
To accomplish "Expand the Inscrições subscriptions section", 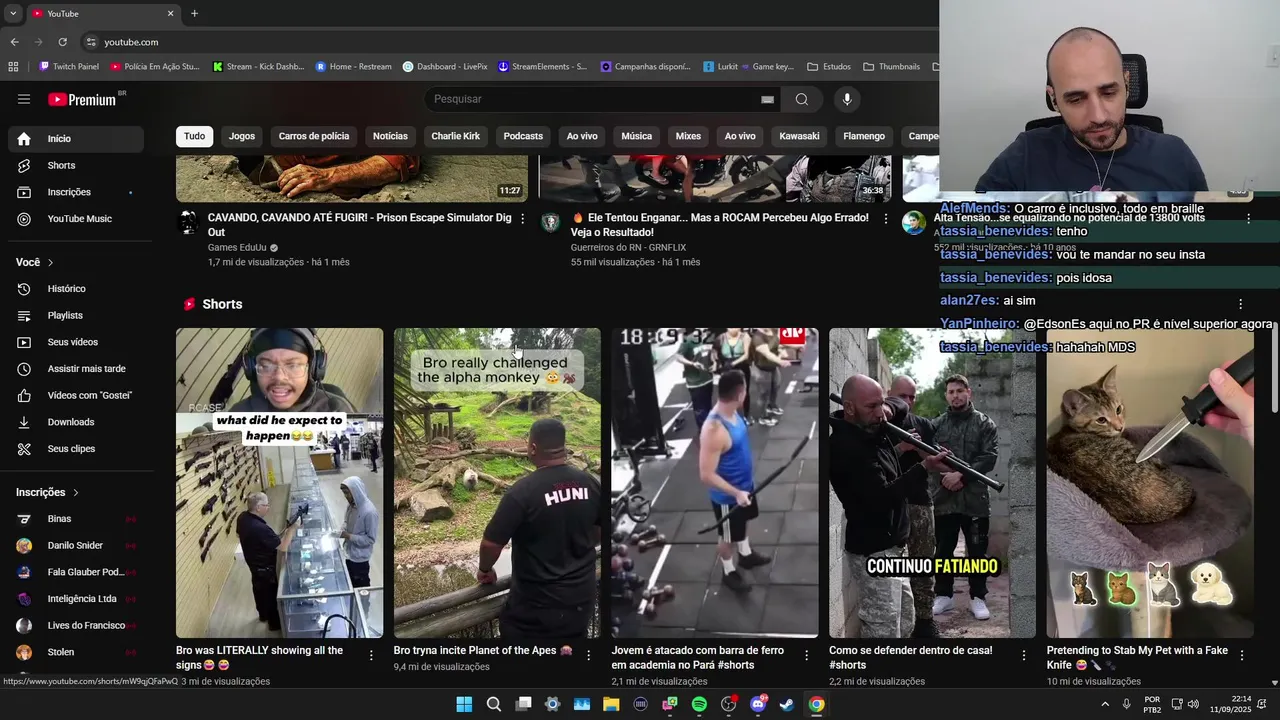I will [x=47, y=492].
